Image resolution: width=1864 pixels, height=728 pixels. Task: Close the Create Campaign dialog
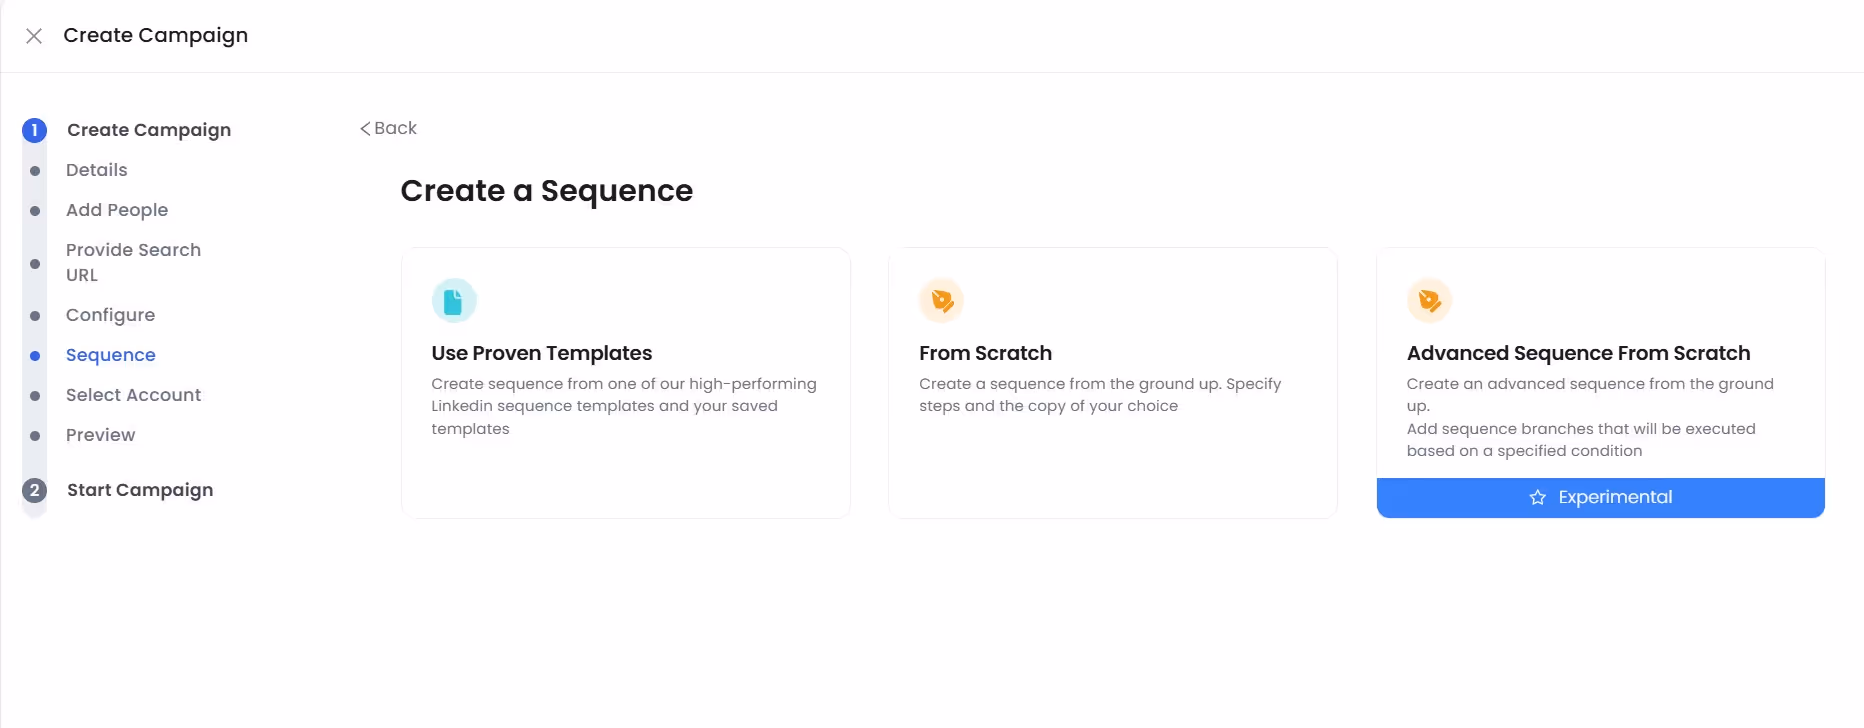(x=33, y=35)
